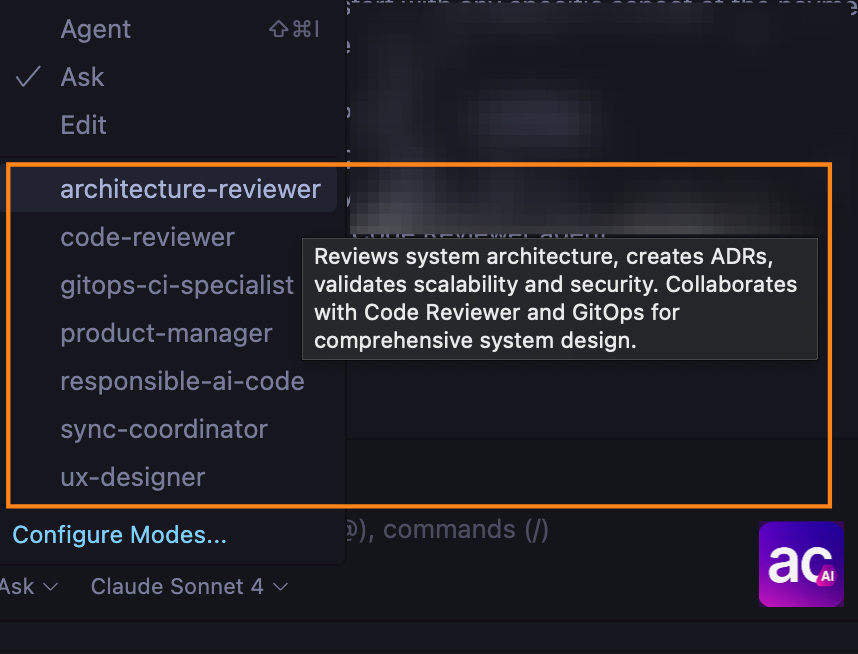Choose the sync-coordinator mode
This screenshot has height=654, width=858.
pyautogui.click(x=164, y=429)
